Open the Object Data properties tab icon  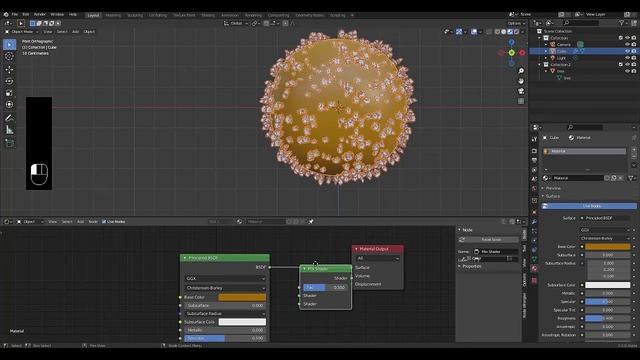pos(534,259)
